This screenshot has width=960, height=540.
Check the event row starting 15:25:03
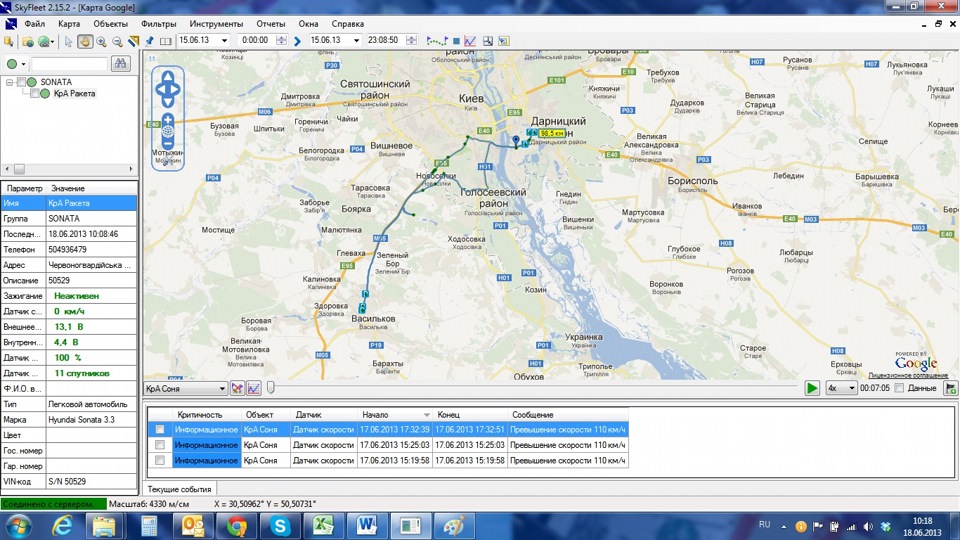pos(160,445)
